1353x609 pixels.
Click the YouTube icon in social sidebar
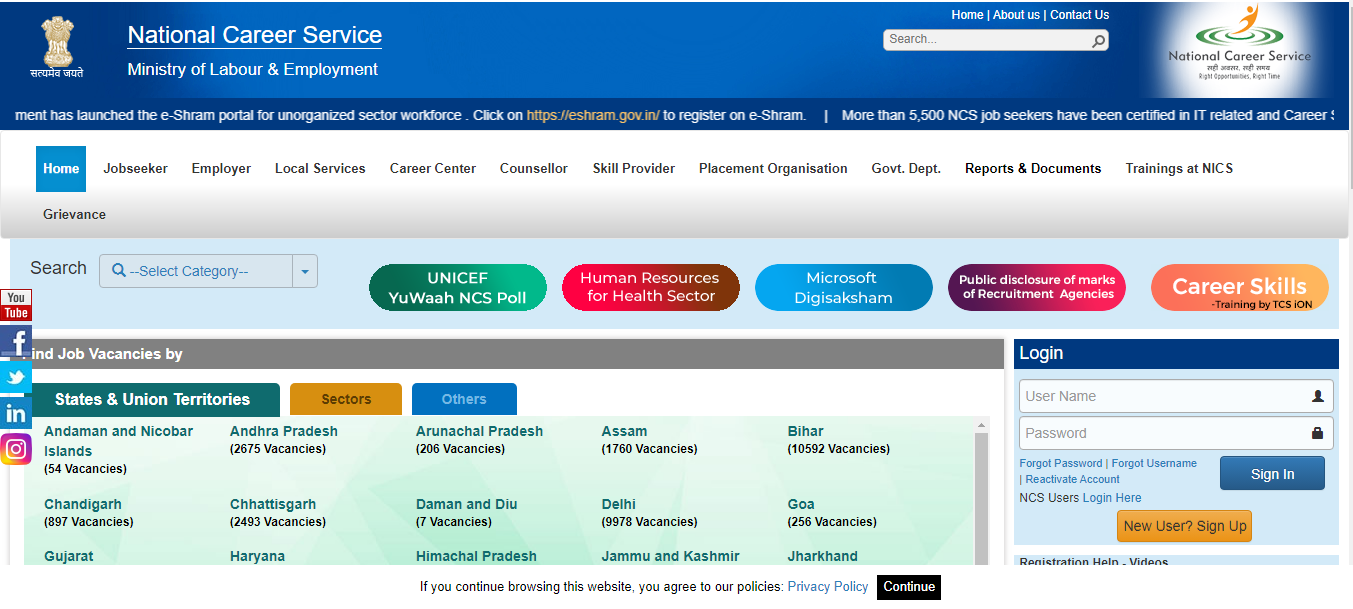[16, 305]
